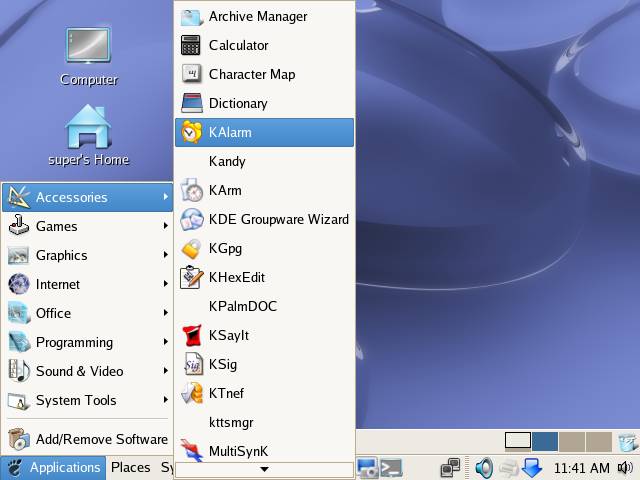
Task: Click the terminal launcher in the panel
Action: [x=392, y=467]
